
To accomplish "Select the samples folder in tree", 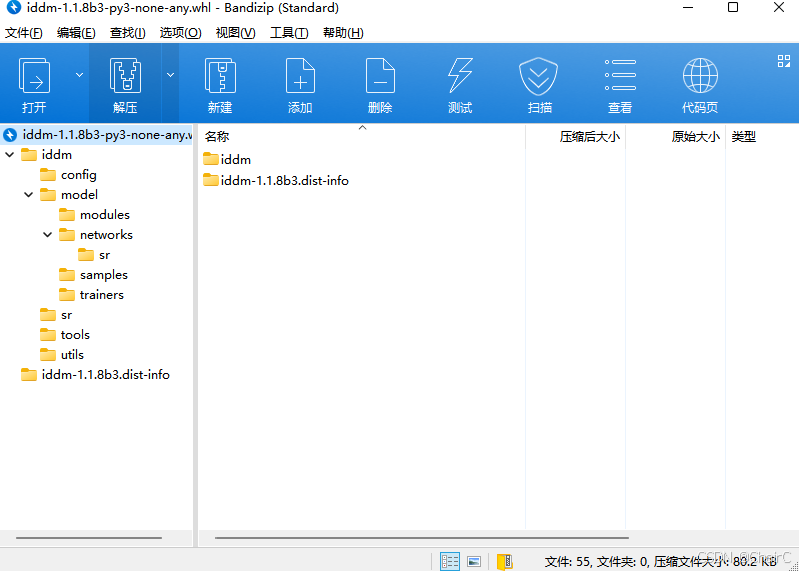I will click(93, 275).
